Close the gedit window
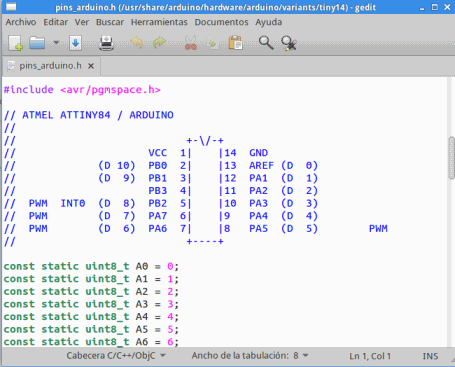The image size is (455, 367). point(447,7)
